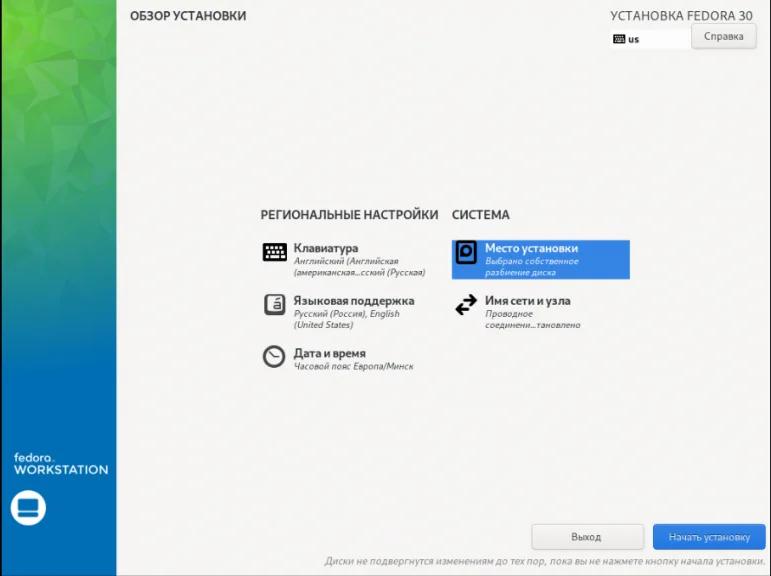Click the 'Диски не подвергнутся изменениям' notice
Screen dimensions: 771x576
(x=545, y=561)
